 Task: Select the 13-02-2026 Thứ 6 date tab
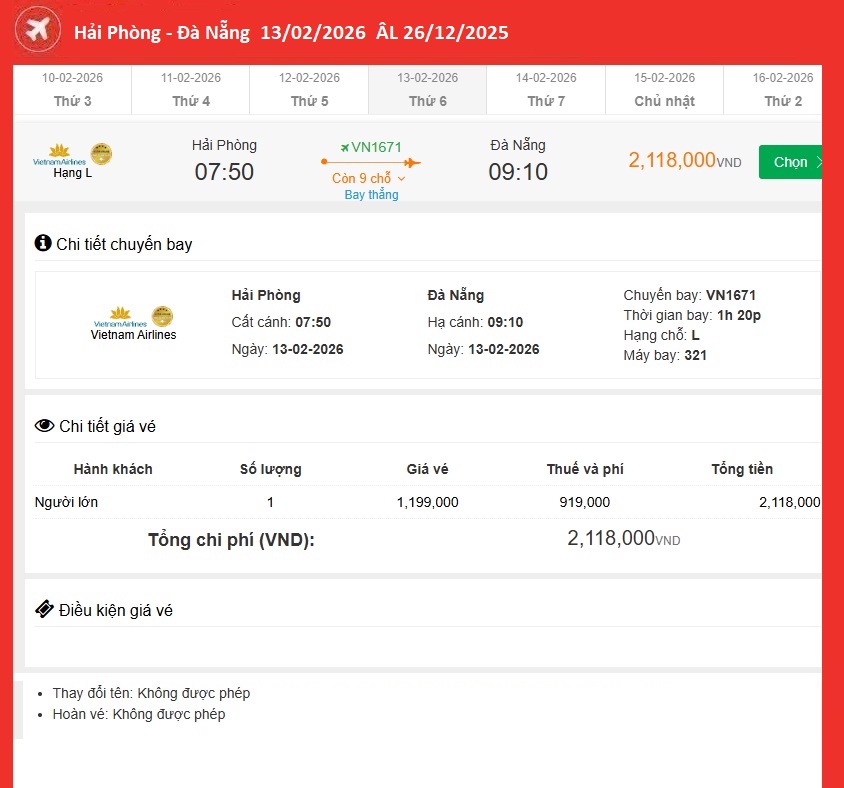pyautogui.click(x=427, y=90)
